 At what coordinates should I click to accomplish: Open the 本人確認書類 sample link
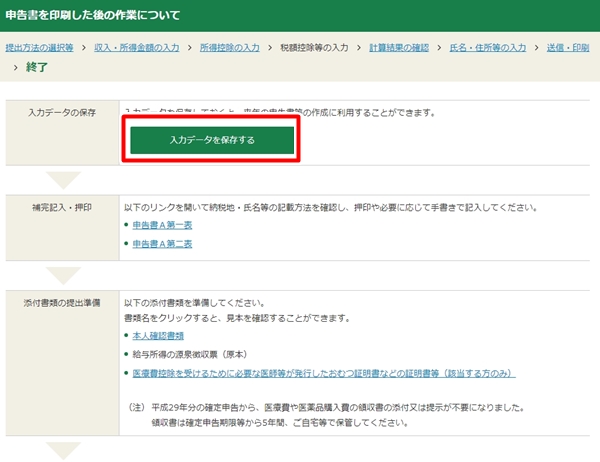(158, 336)
